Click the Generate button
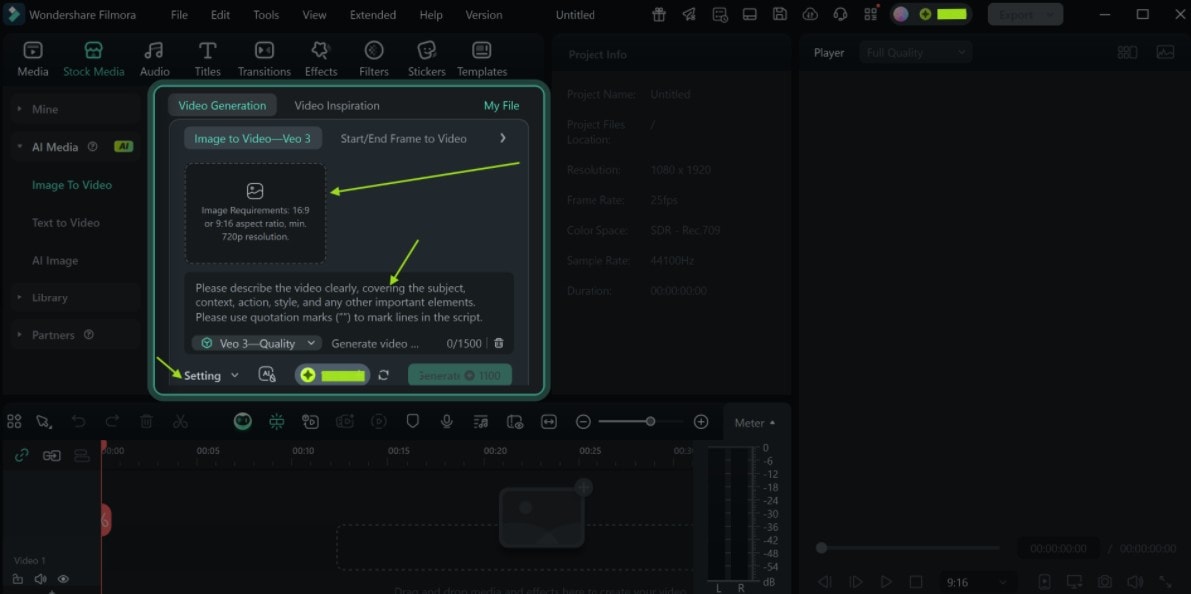Screen dimensions: 1191x594 459,374
